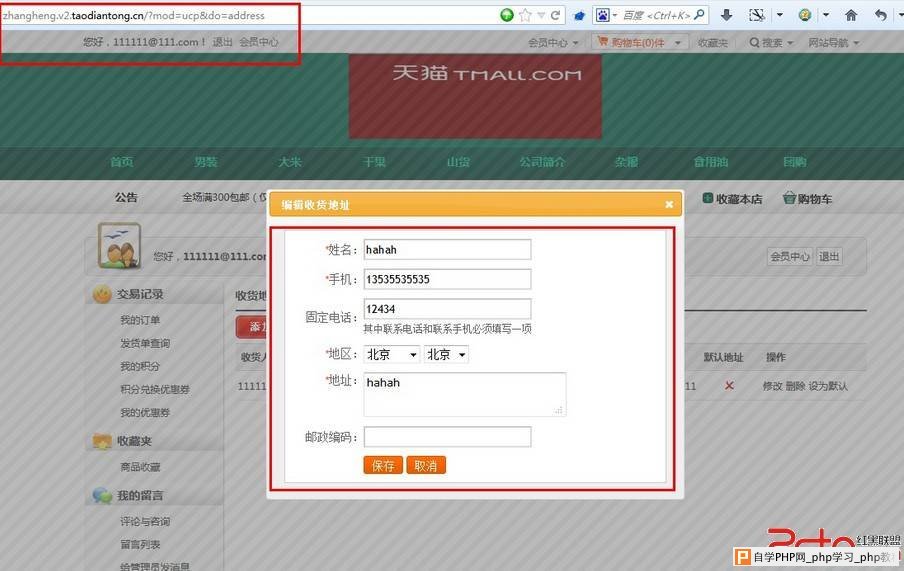This screenshot has height=571, width=904.
Task: Open 积分兑换优惠券 in the sidebar
Action: point(155,389)
